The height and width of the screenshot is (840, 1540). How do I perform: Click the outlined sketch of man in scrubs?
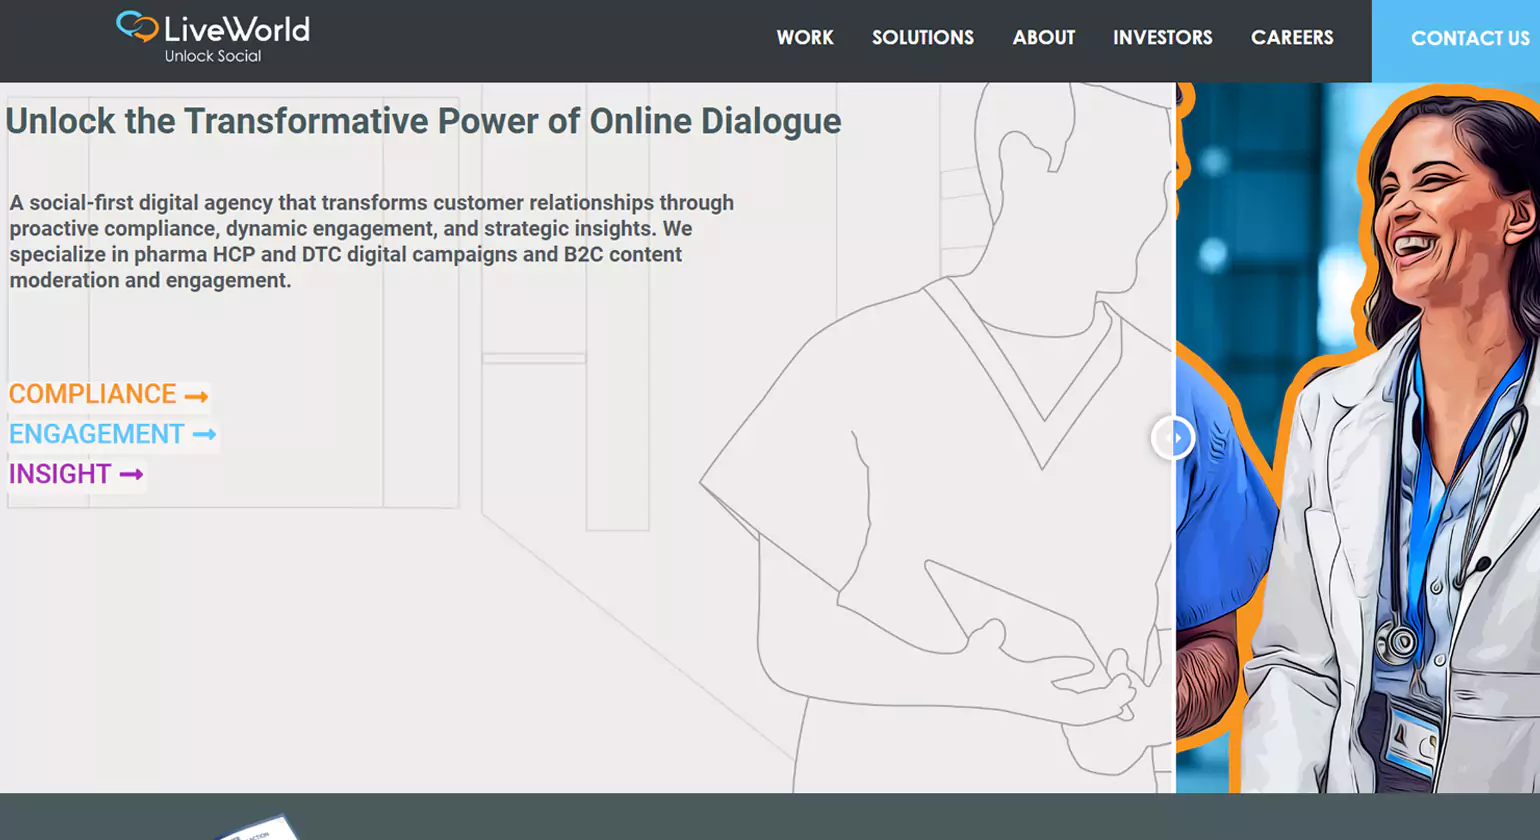point(950,450)
